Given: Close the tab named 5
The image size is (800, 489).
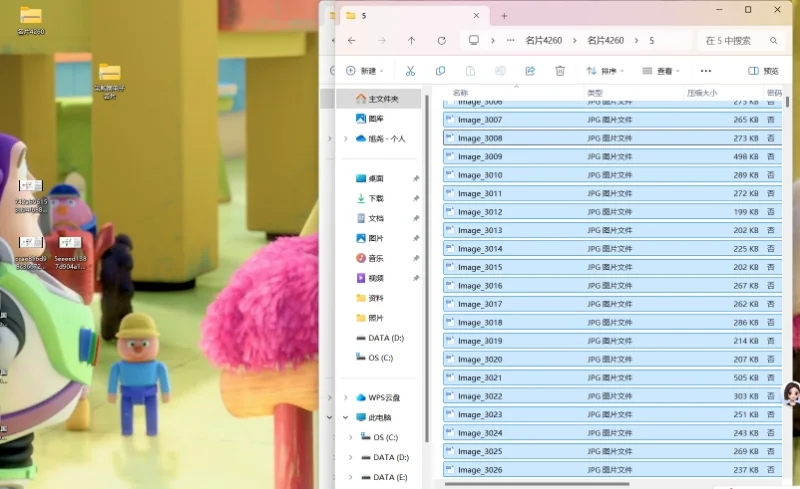Looking at the screenshot, I should tap(476, 16).
